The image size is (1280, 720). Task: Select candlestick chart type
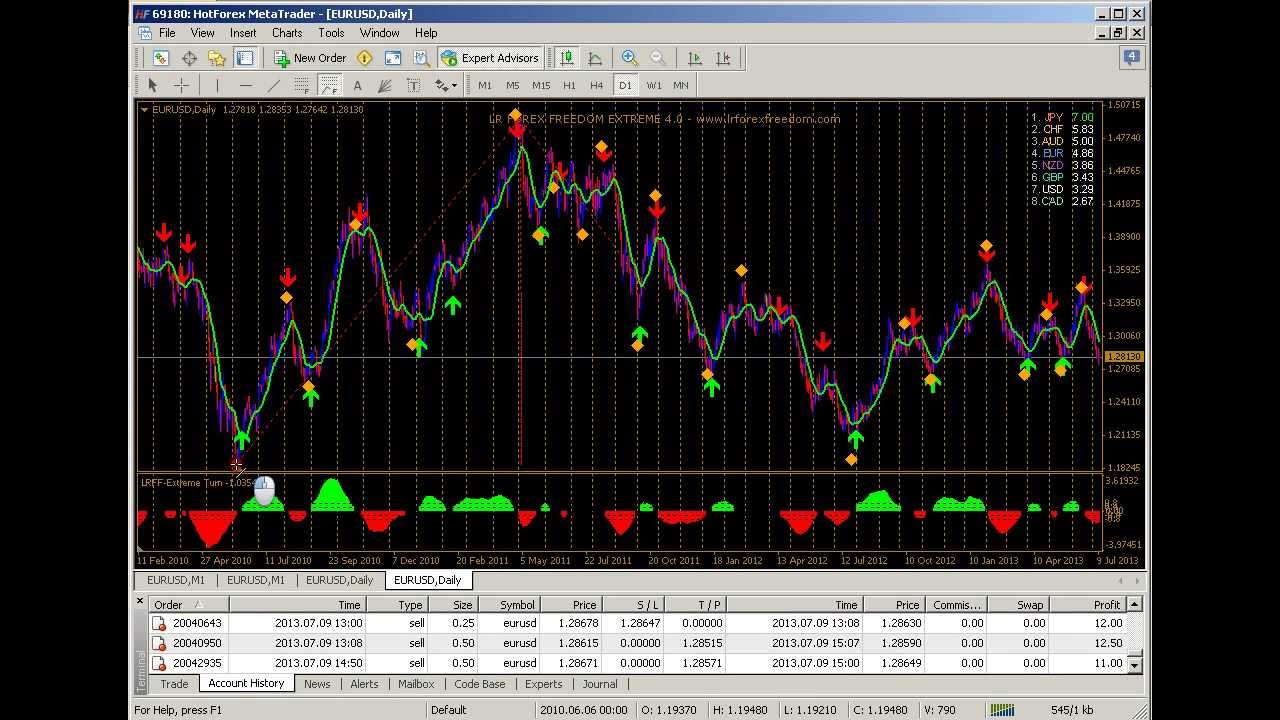[x=567, y=58]
